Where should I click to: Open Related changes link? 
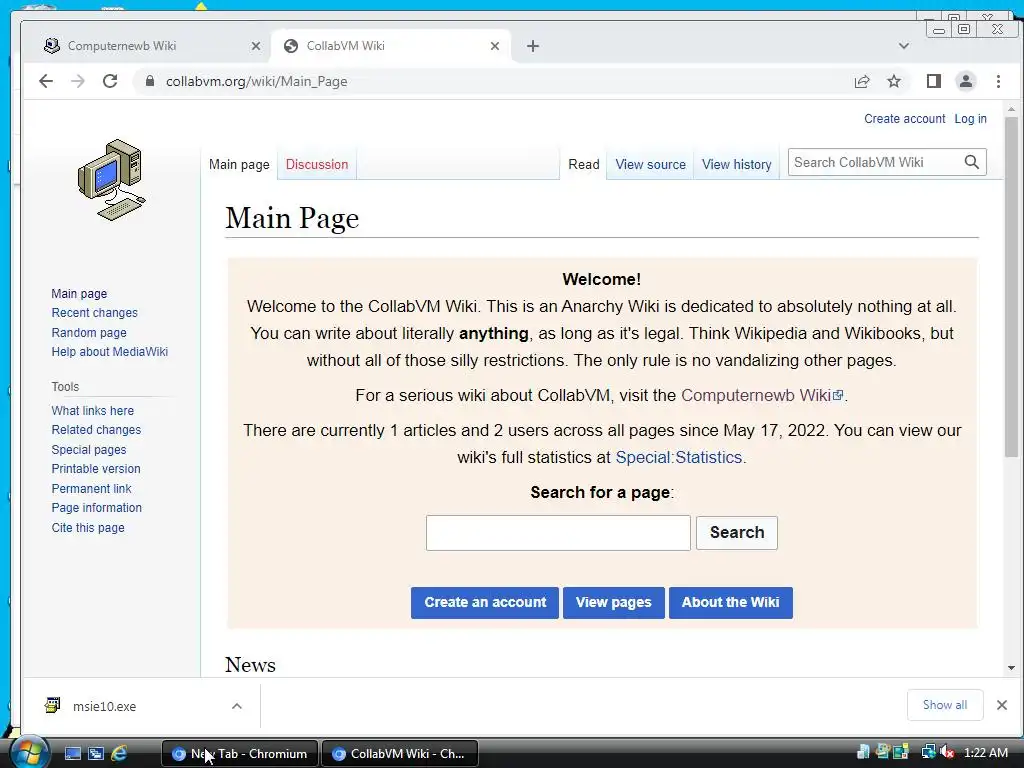tap(96, 430)
